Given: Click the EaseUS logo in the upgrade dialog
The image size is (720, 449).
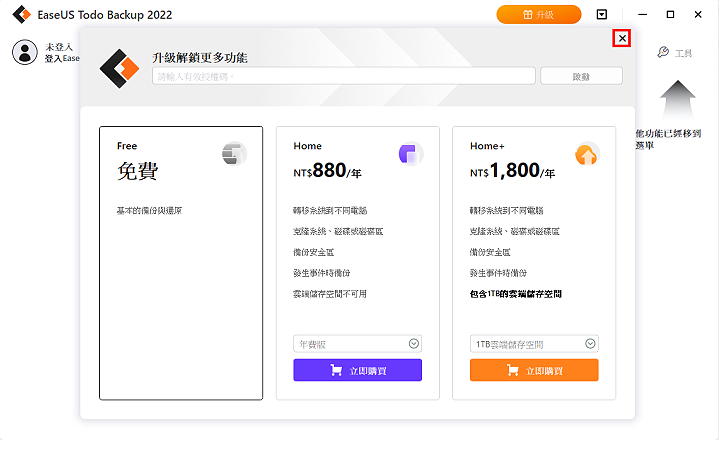Looking at the screenshot, I should point(119,68).
